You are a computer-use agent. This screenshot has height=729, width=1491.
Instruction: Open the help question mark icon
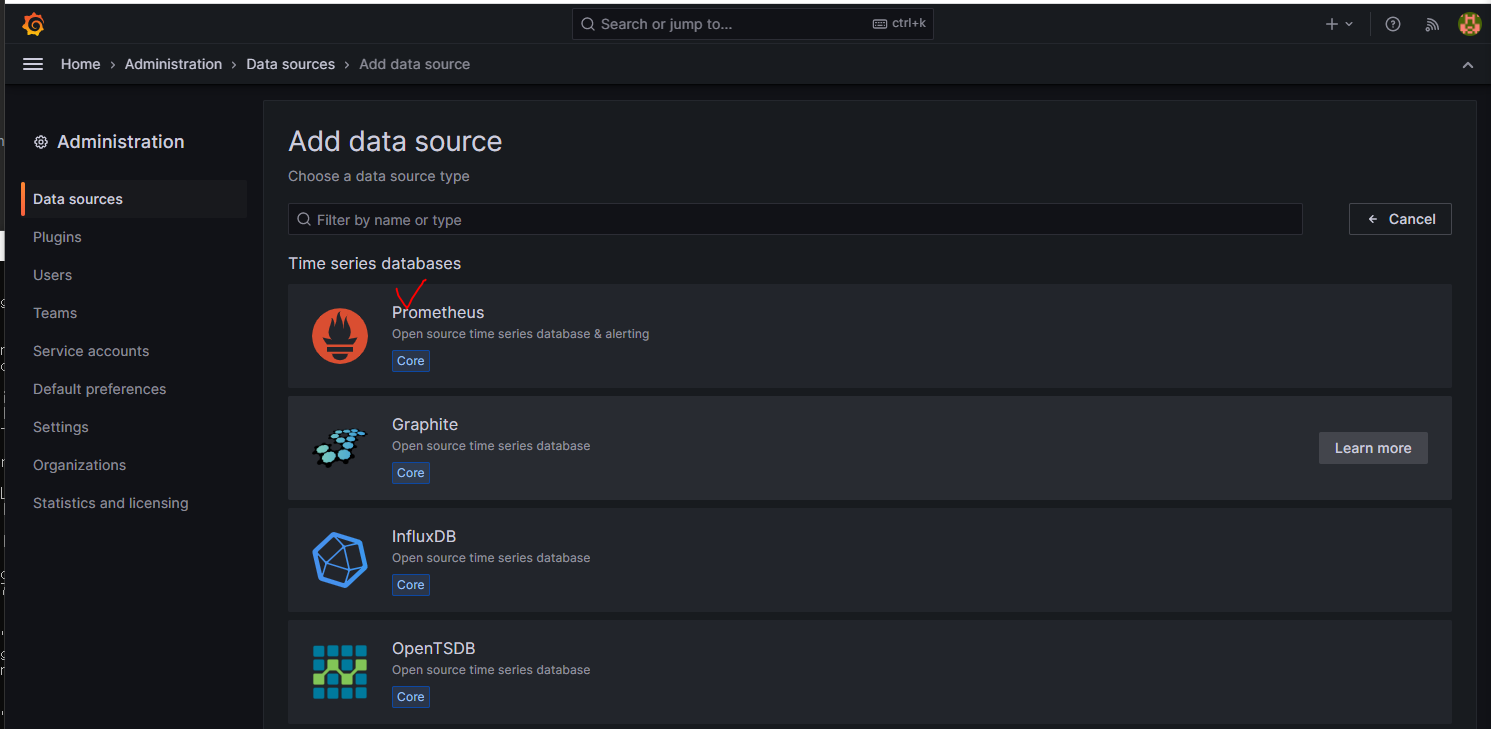click(1393, 24)
